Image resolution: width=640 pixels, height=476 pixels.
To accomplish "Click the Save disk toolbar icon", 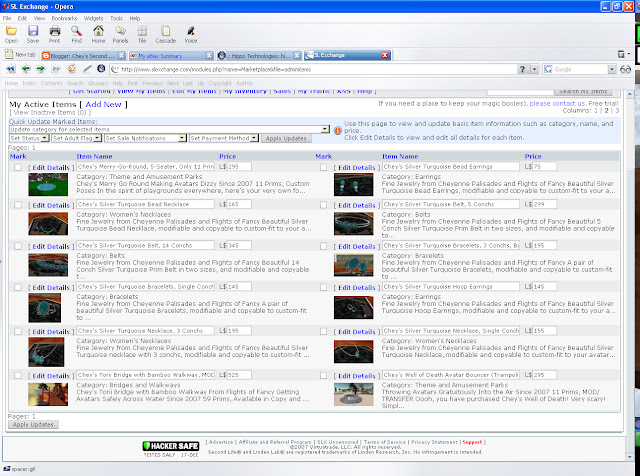I will point(33,31).
